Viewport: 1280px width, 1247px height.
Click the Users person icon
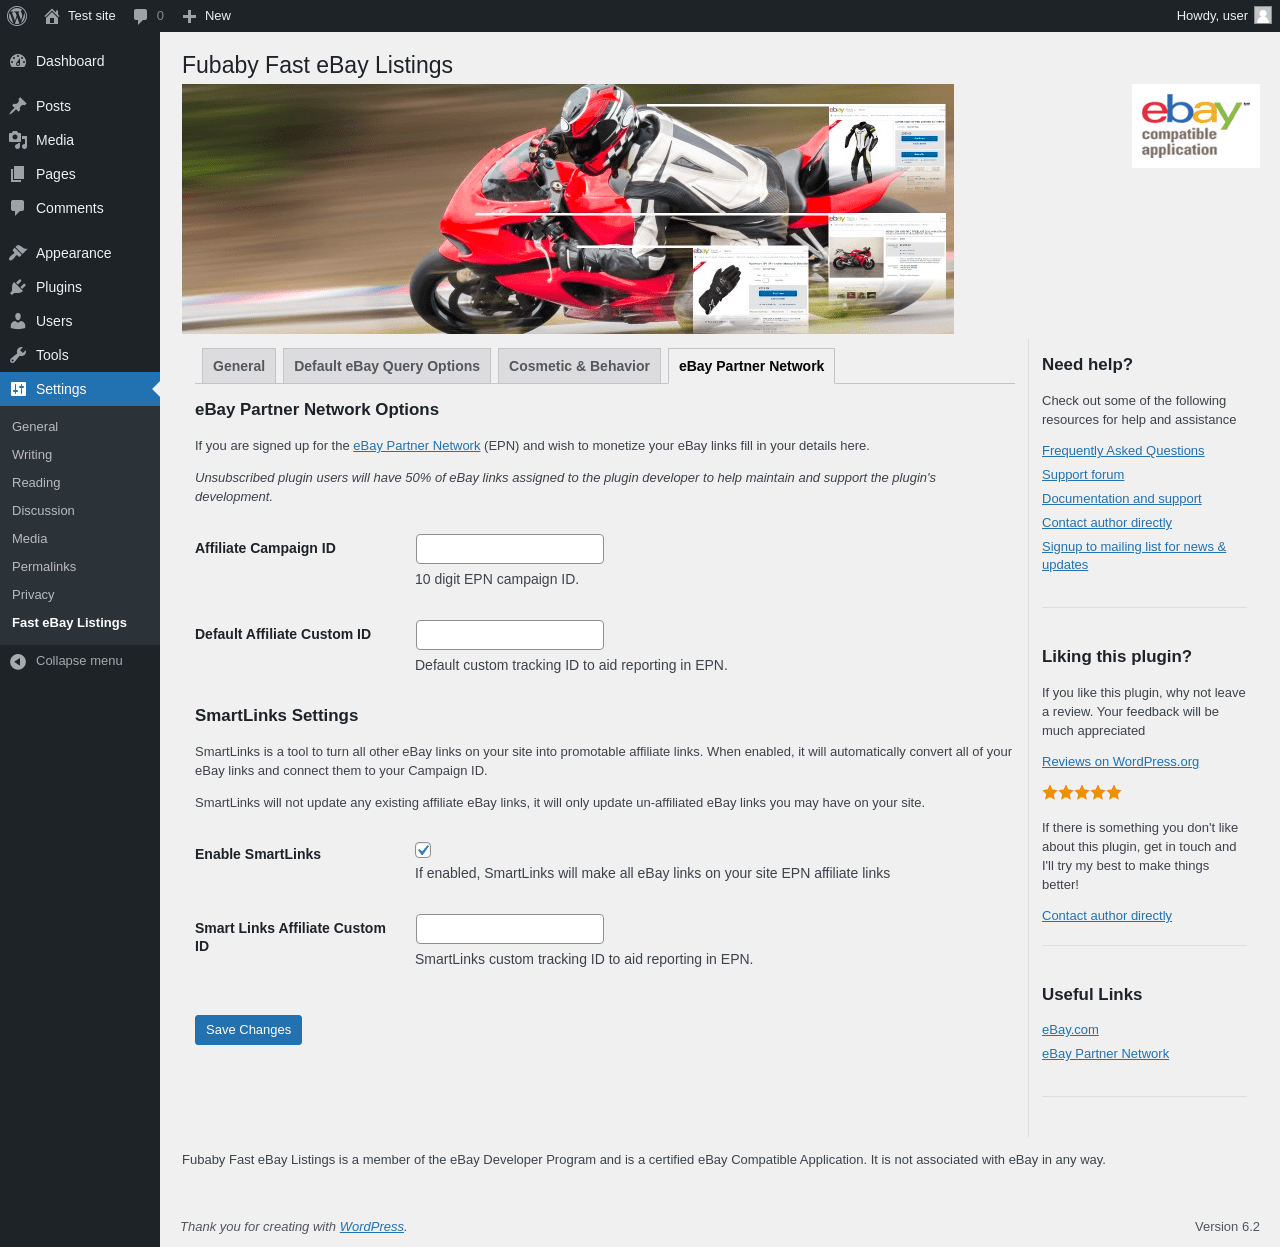(18, 321)
